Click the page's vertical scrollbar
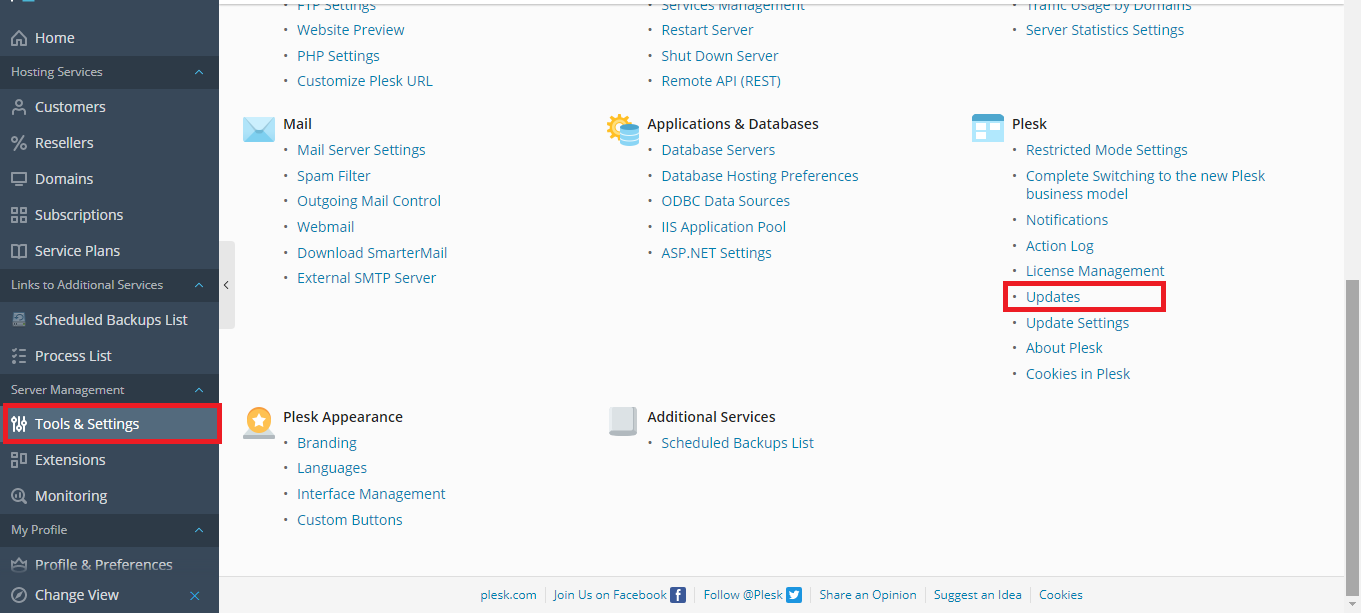 tap(1352, 436)
